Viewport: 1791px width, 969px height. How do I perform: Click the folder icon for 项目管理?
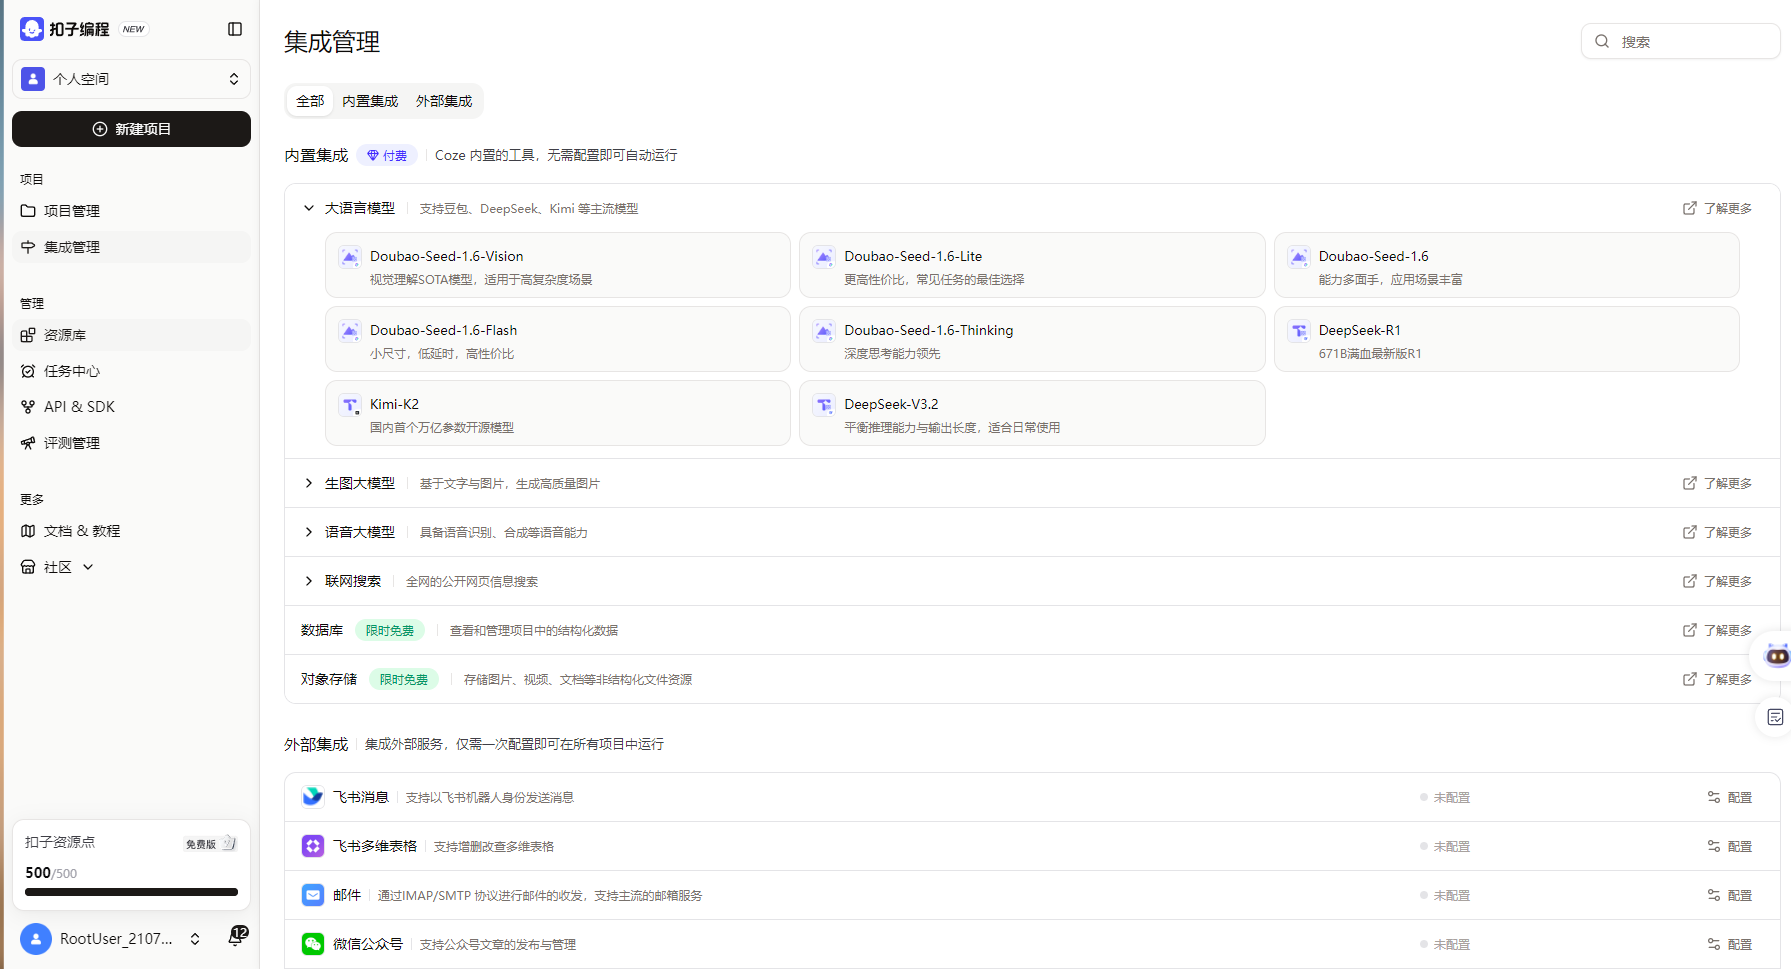(x=28, y=211)
